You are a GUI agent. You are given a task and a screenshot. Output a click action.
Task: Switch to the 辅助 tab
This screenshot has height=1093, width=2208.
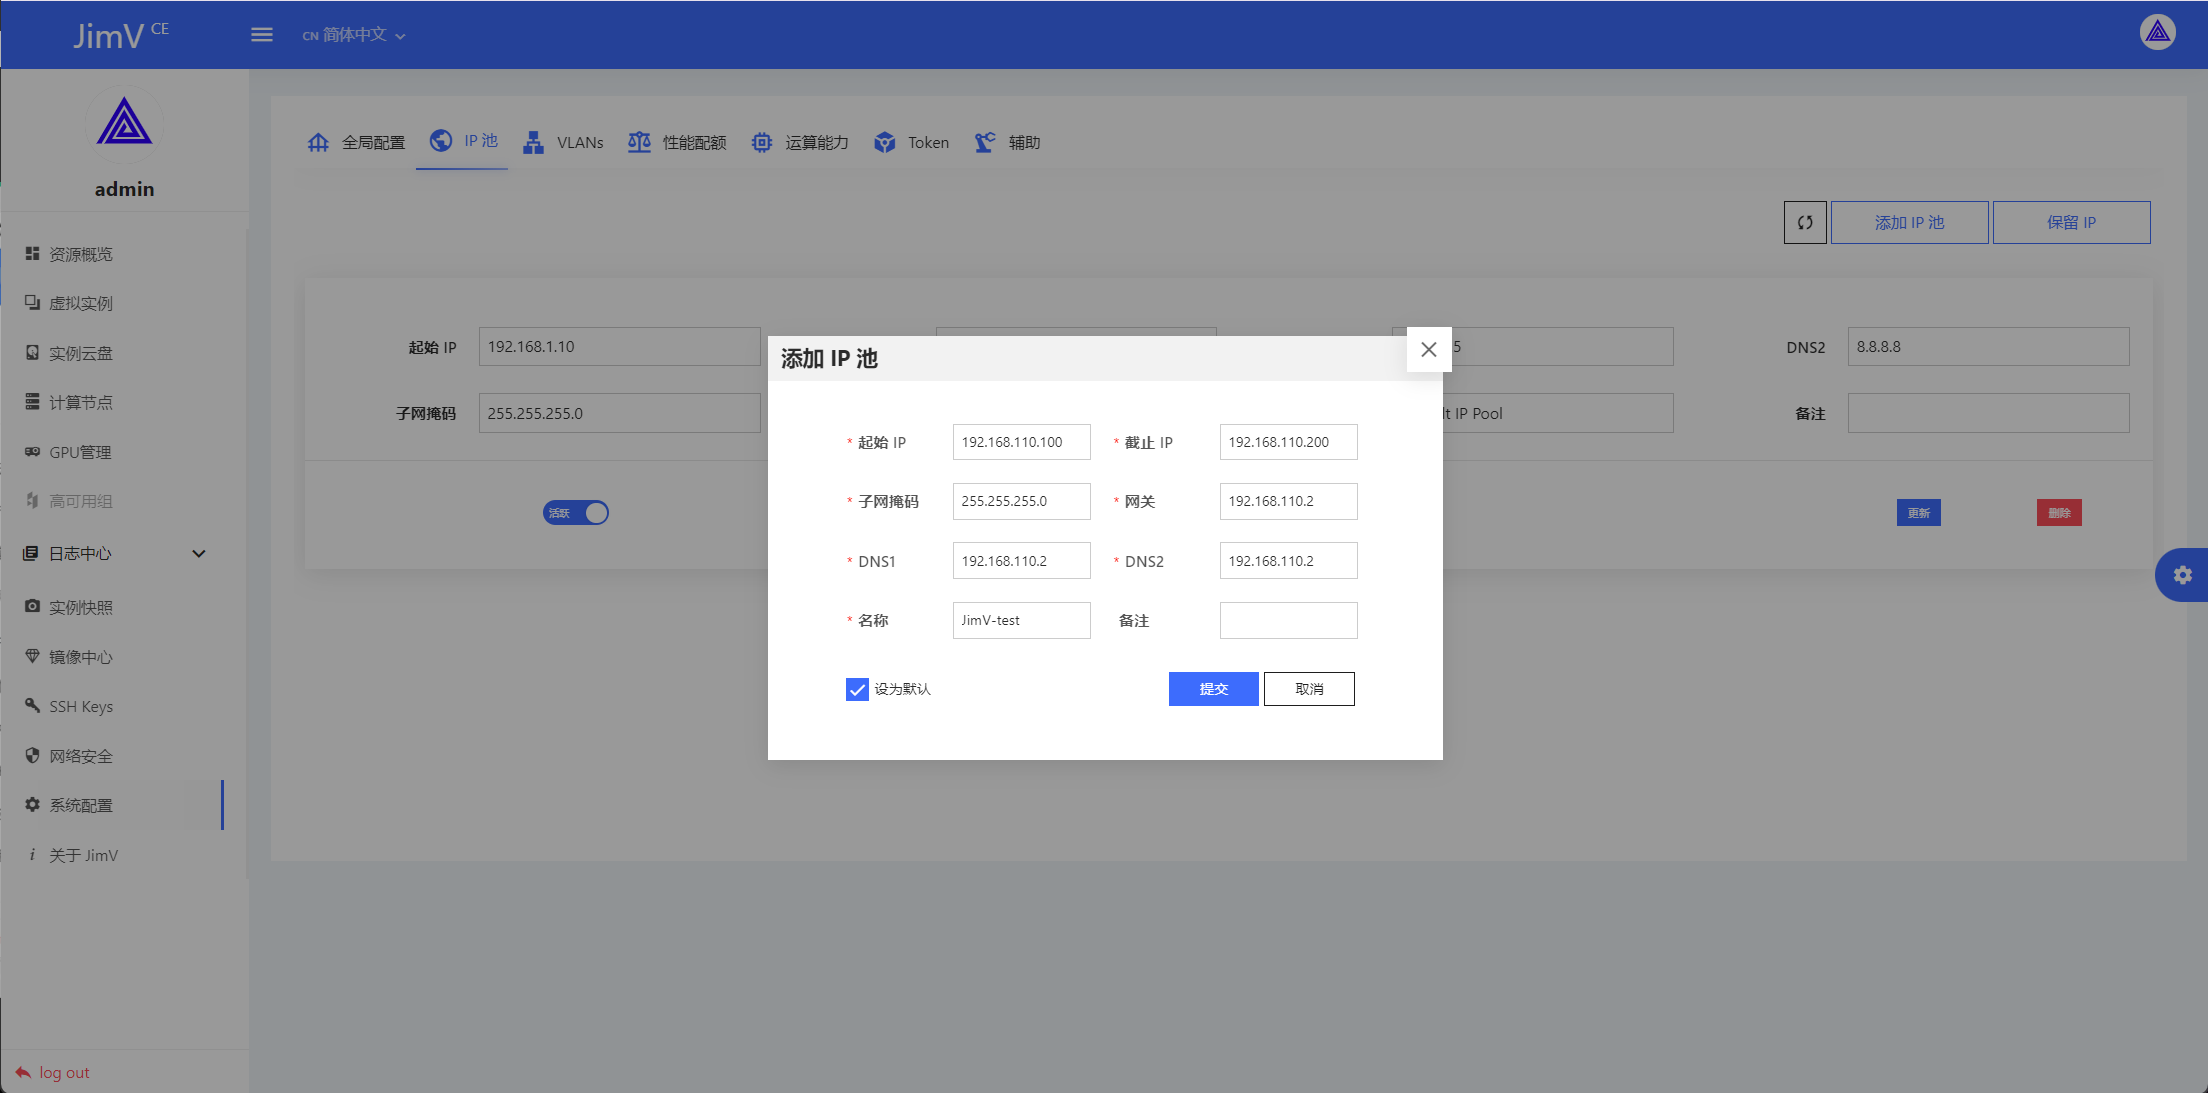click(1007, 142)
